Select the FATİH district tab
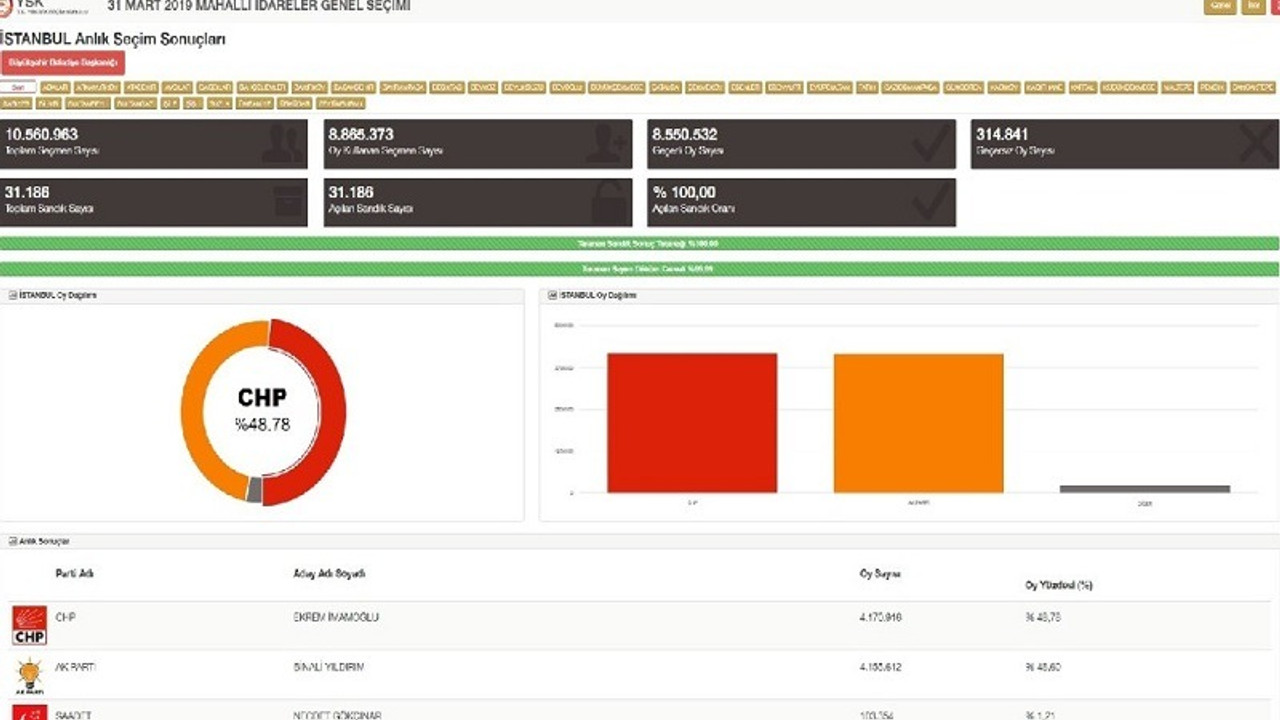1280x720 pixels. 867,88
